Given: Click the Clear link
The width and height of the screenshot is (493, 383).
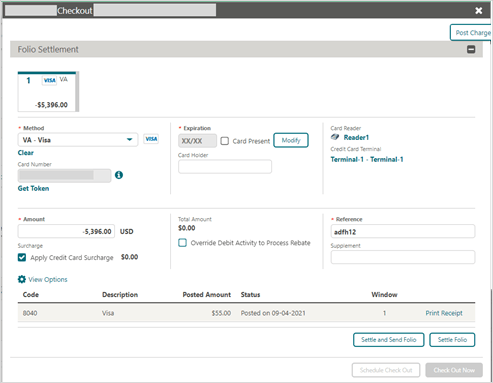Looking at the screenshot, I should tap(26, 153).
